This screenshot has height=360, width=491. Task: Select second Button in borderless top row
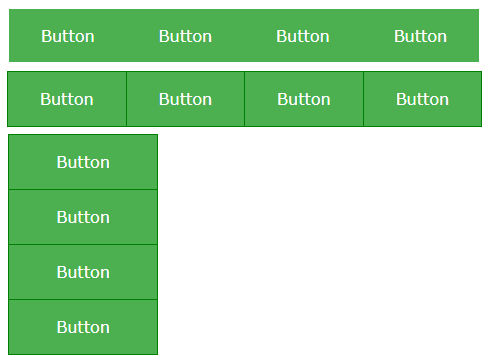pyautogui.click(x=185, y=36)
